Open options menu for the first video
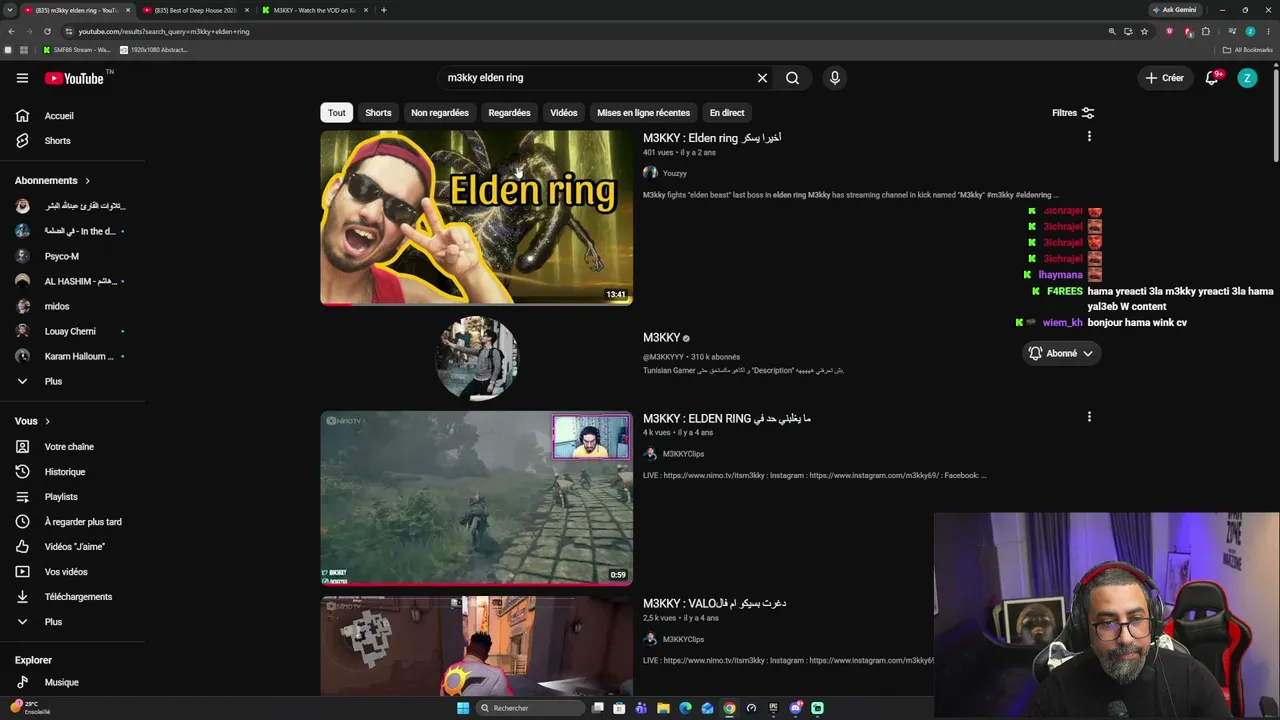Viewport: 1280px width, 720px height. 1089,136
